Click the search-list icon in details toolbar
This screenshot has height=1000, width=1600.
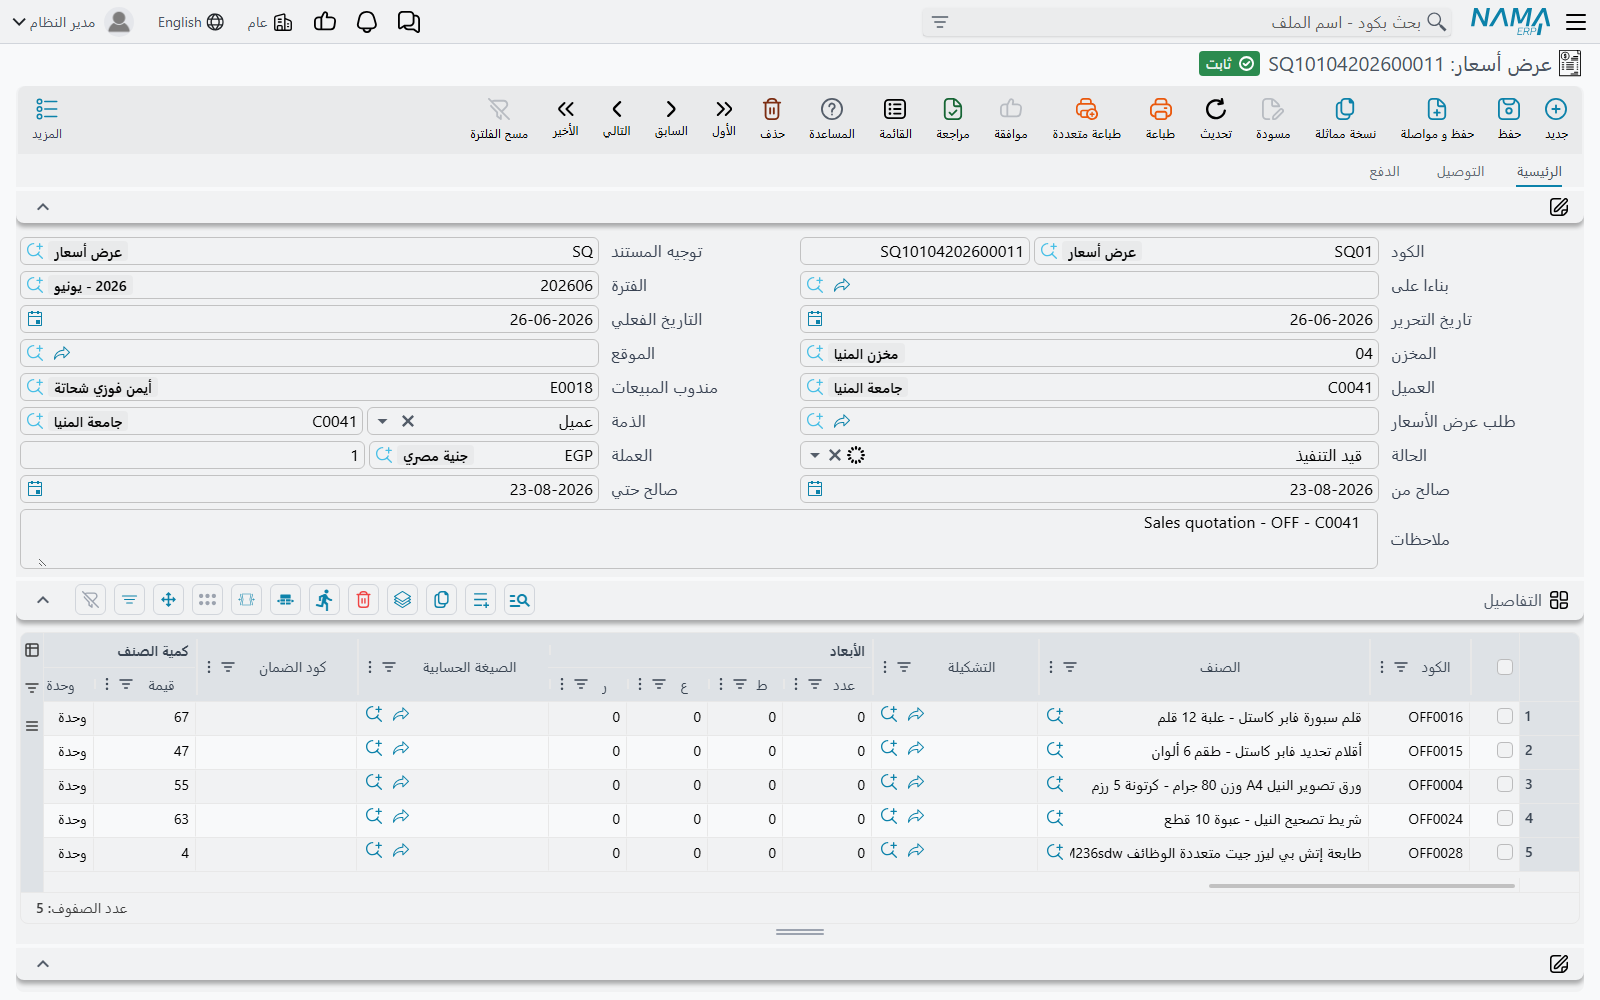(x=519, y=600)
